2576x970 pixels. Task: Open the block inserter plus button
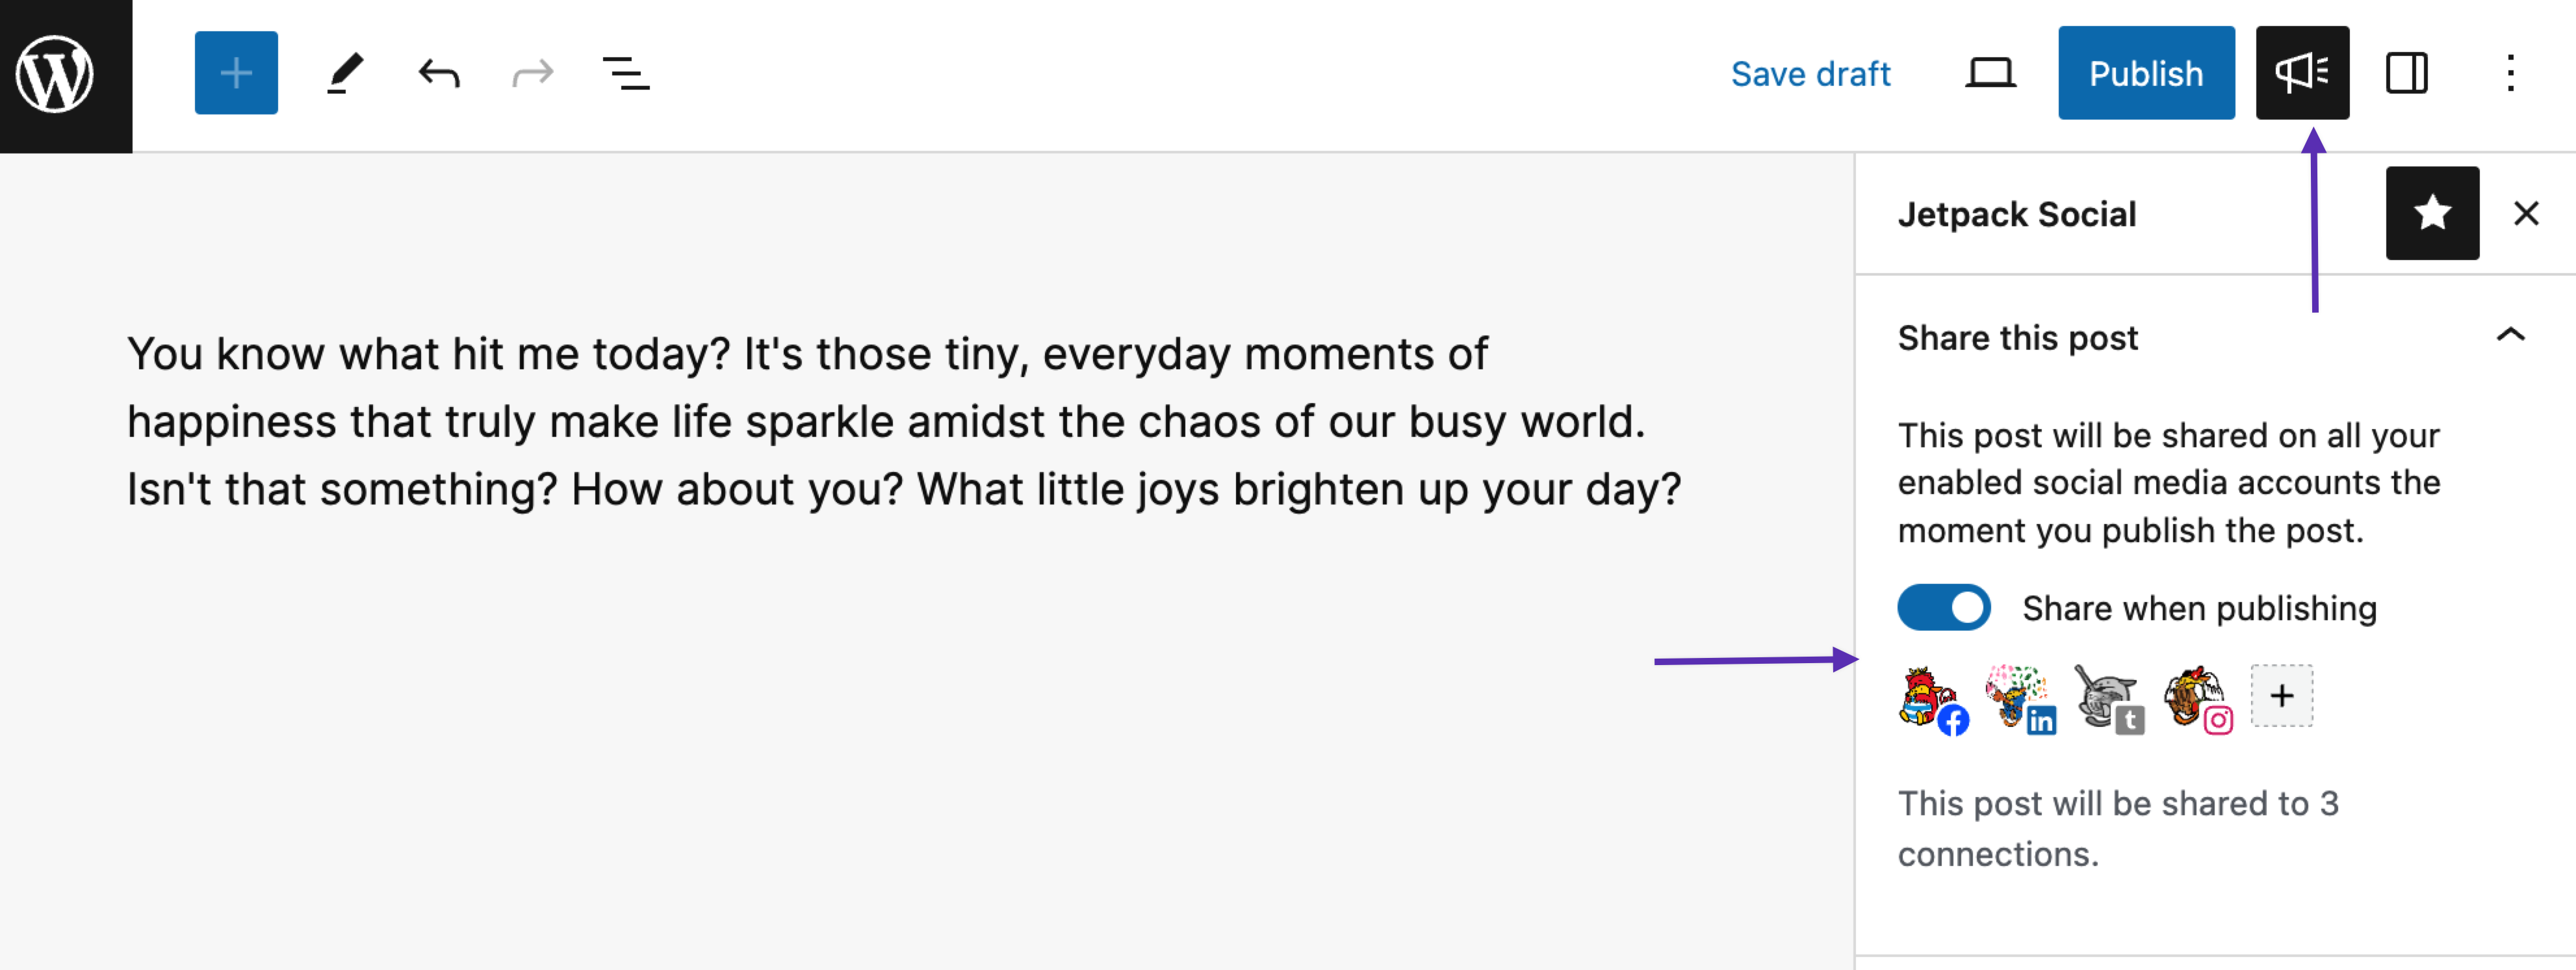(x=236, y=73)
